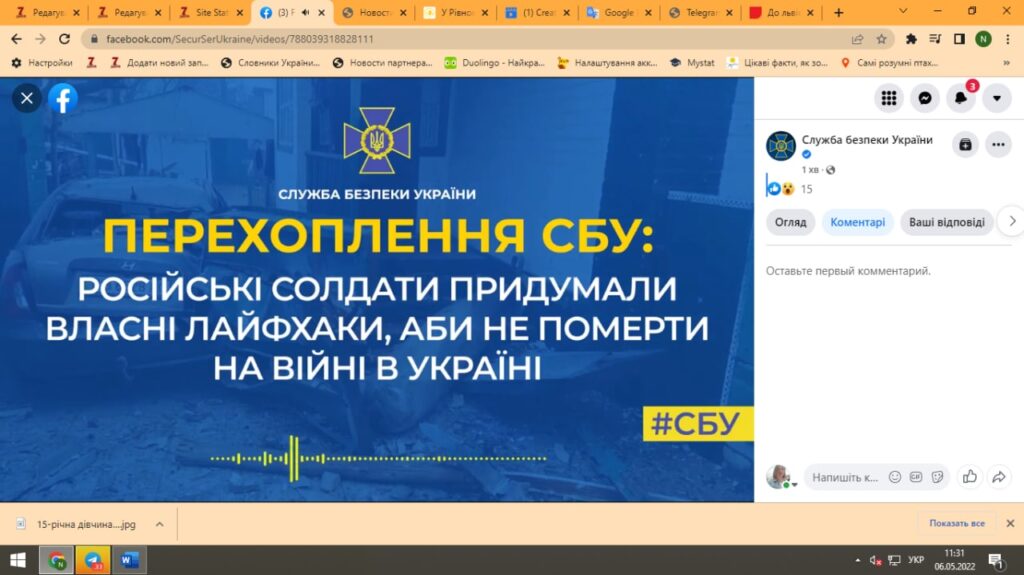Image resolution: width=1024 pixels, height=575 pixels.
Task: Like the video with thumbs-up
Action: point(968,477)
